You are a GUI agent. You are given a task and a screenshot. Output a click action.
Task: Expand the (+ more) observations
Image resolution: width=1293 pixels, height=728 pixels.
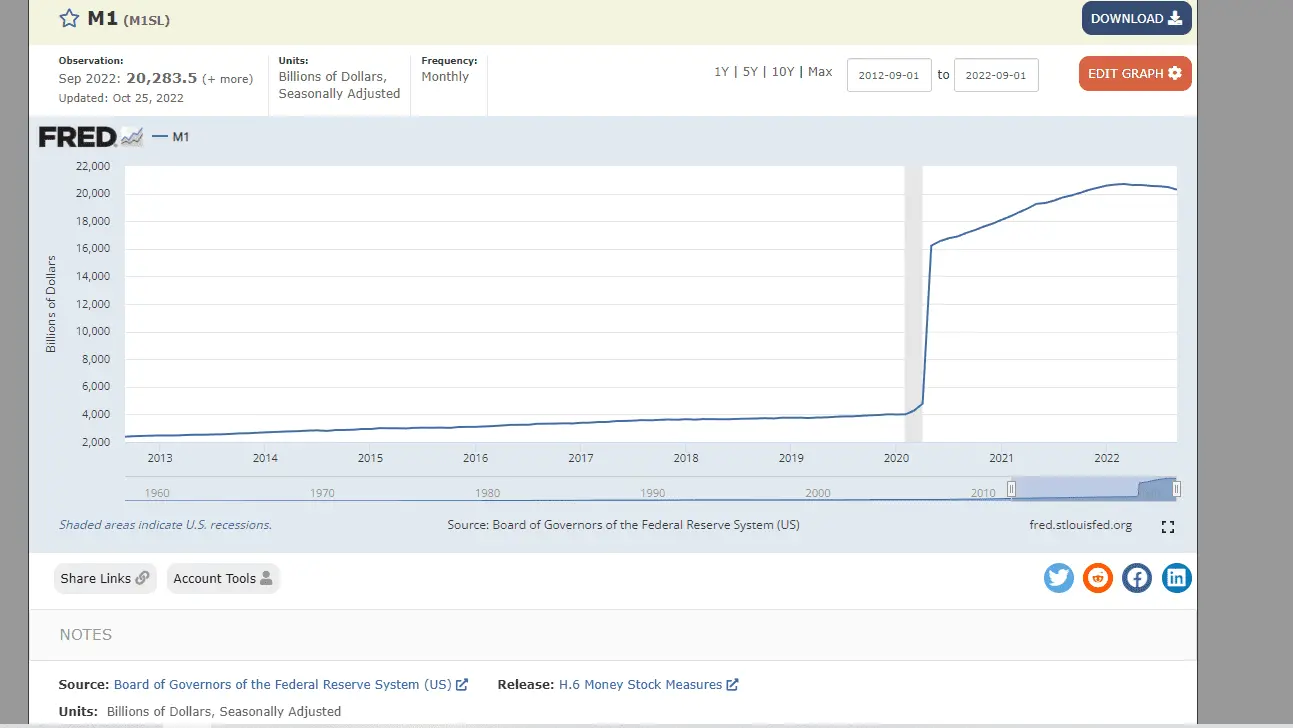227,79
